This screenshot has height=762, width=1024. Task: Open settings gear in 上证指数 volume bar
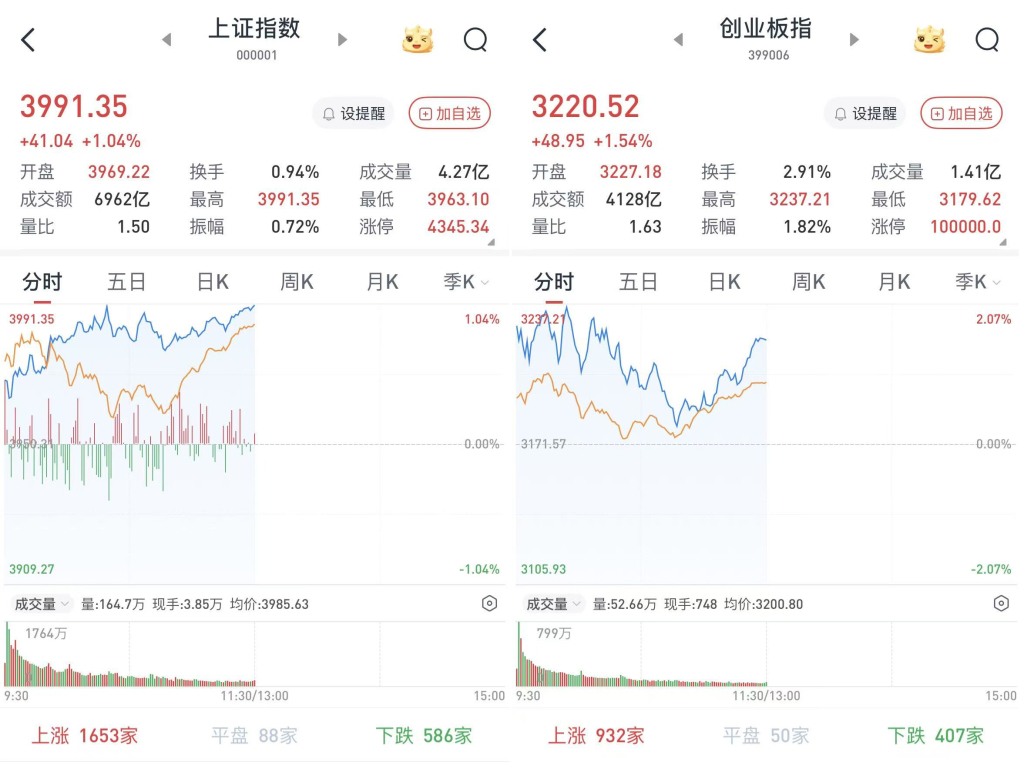[x=489, y=604]
